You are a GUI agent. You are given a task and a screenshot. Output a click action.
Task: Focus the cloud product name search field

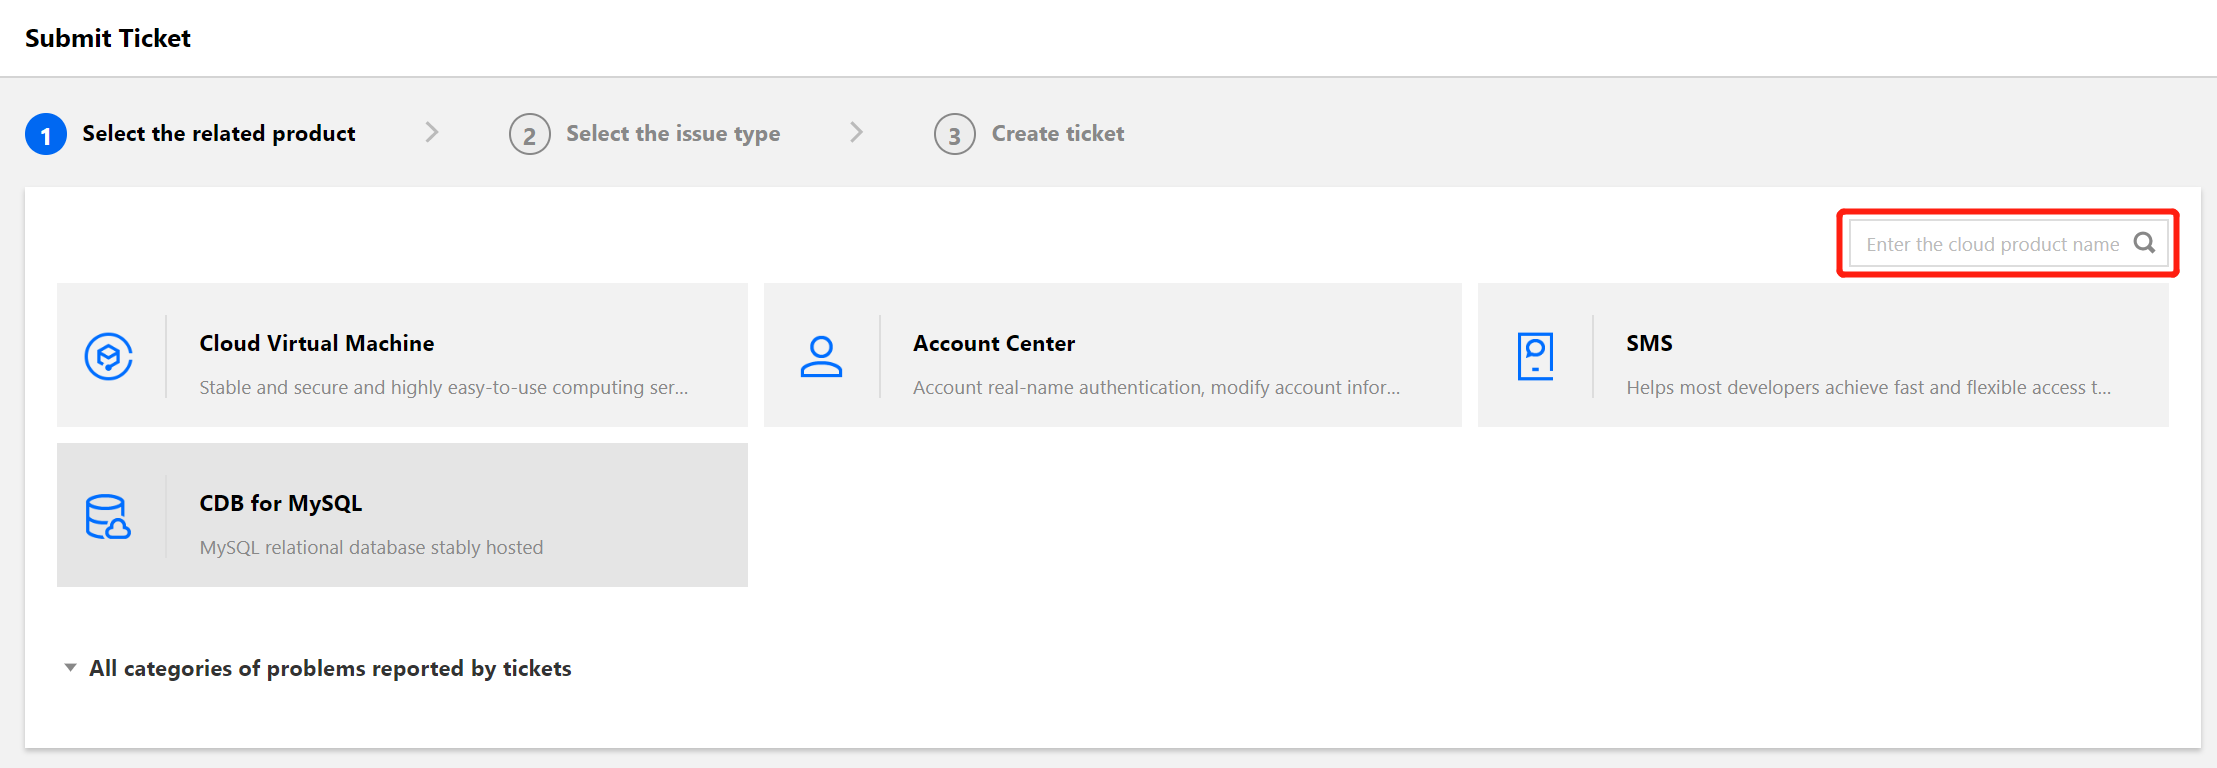tap(1990, 244)
